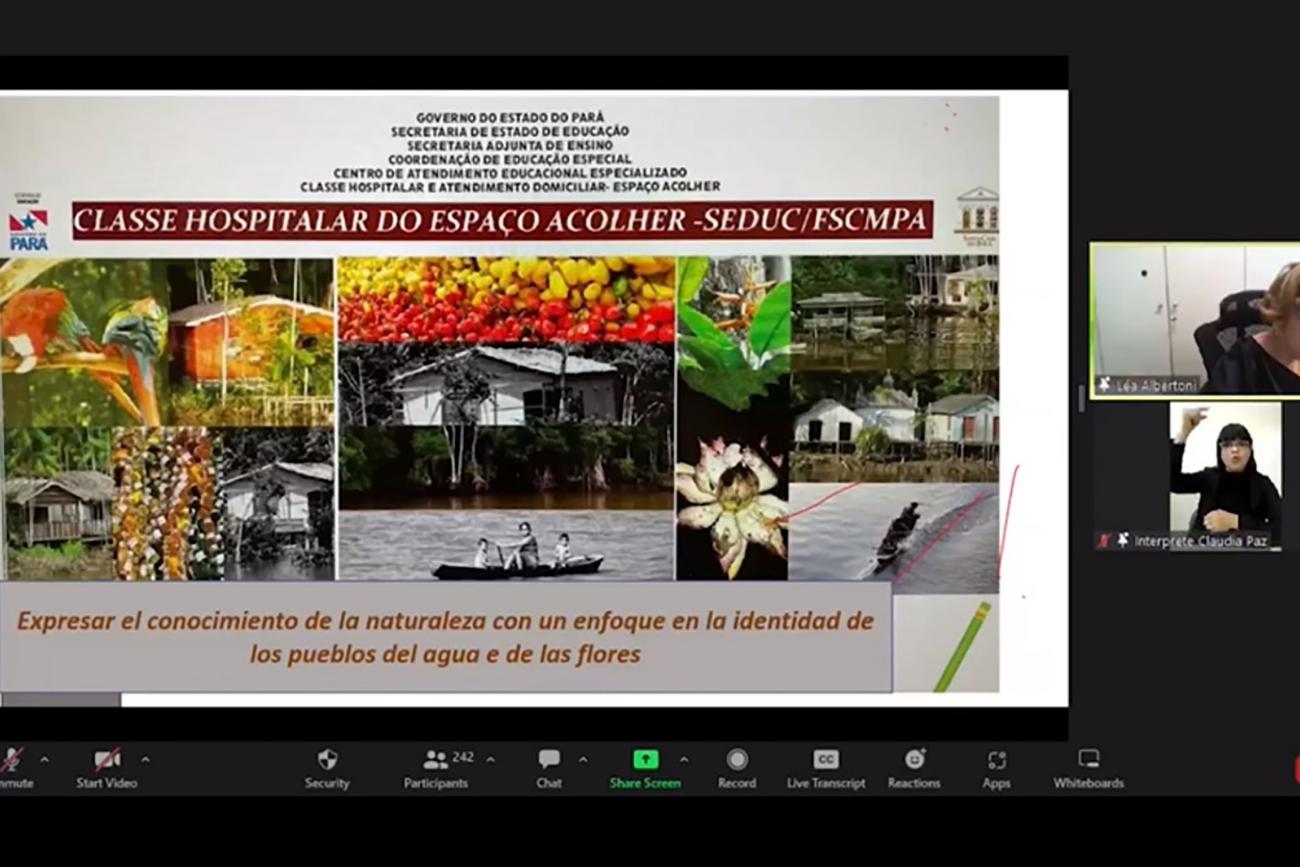Click the panel divider handle left of the video tiles
The width and height of the screenshot is (1300, 867).
pos(1079,399)
